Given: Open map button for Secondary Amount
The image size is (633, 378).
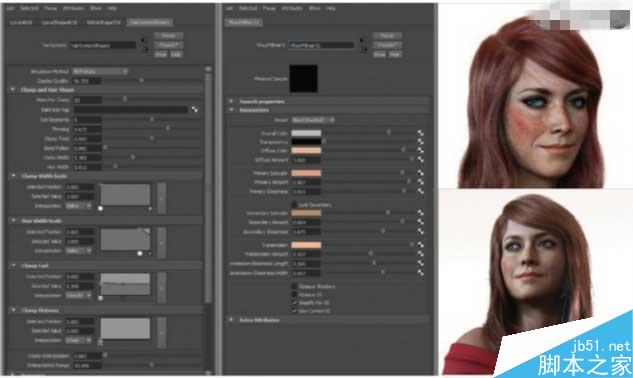Looking at the screenshot, I should pyautogui.click(x=420, y=222).
